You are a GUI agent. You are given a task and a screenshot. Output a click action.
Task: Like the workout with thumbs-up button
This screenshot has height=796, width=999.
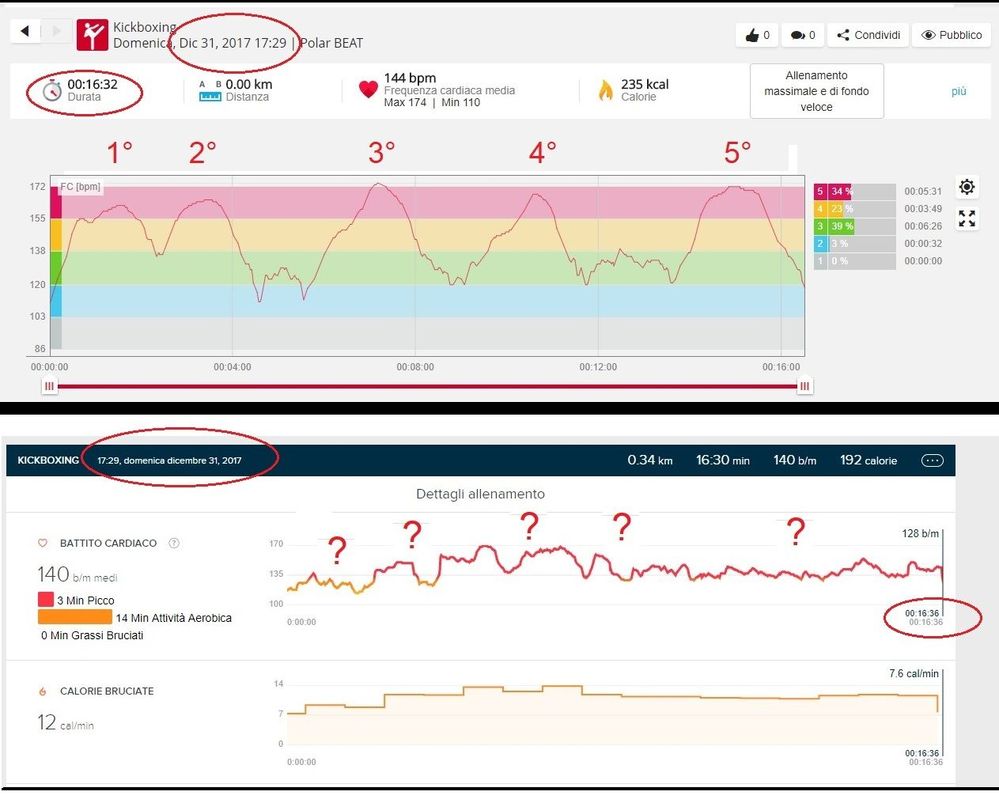click(756, 35)
